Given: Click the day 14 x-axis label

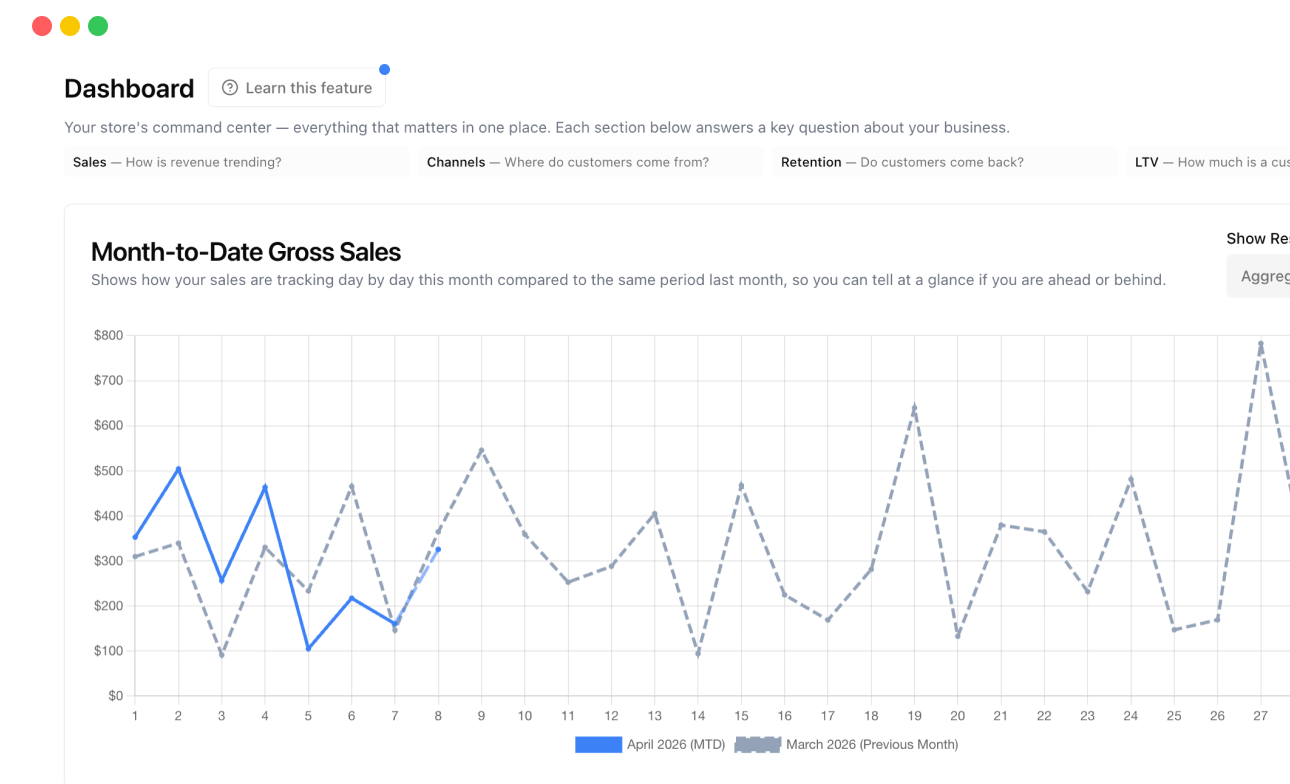Looking at the screenshot, I should coord(698,716).
